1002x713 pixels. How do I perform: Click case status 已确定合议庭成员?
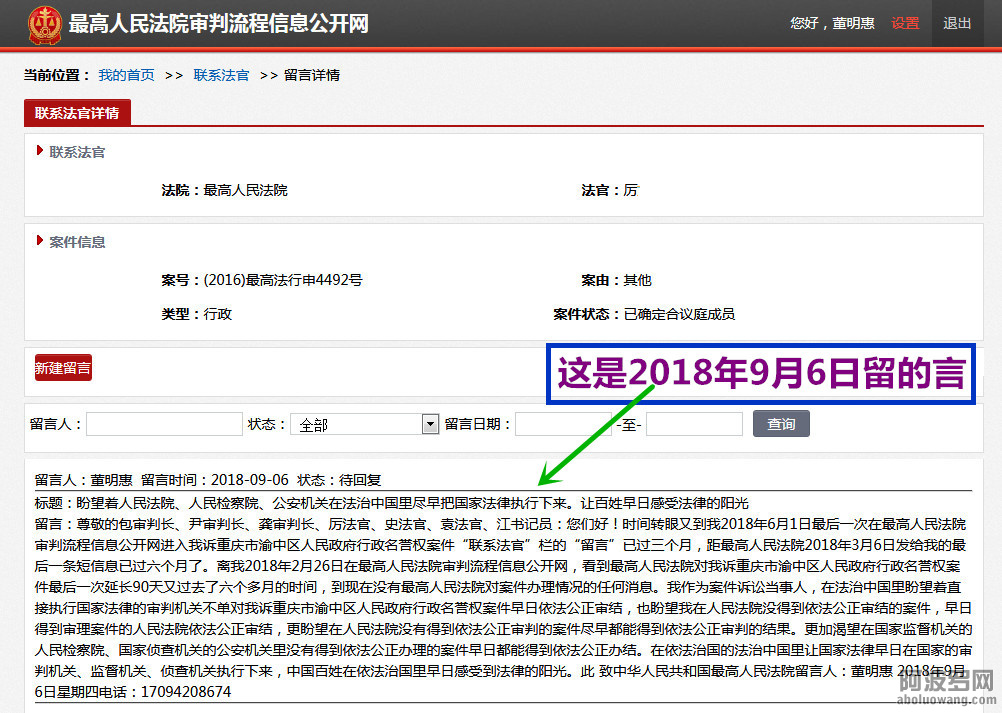[679, 314]
